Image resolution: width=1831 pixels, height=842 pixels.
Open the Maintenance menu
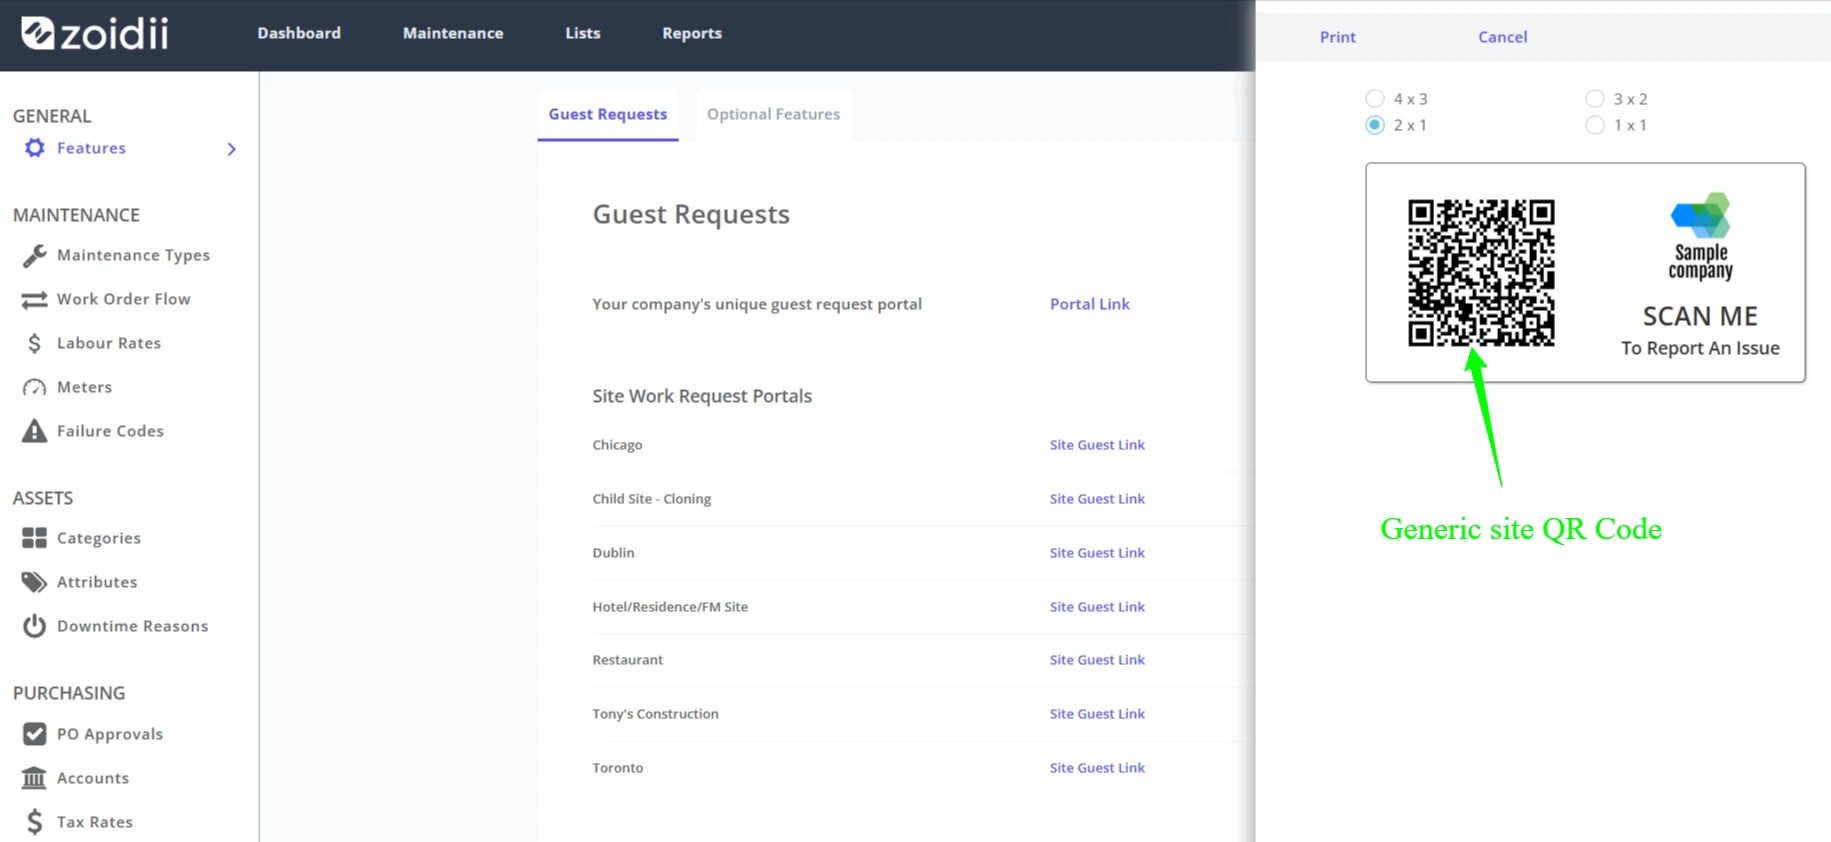click(x=453, y=33)
